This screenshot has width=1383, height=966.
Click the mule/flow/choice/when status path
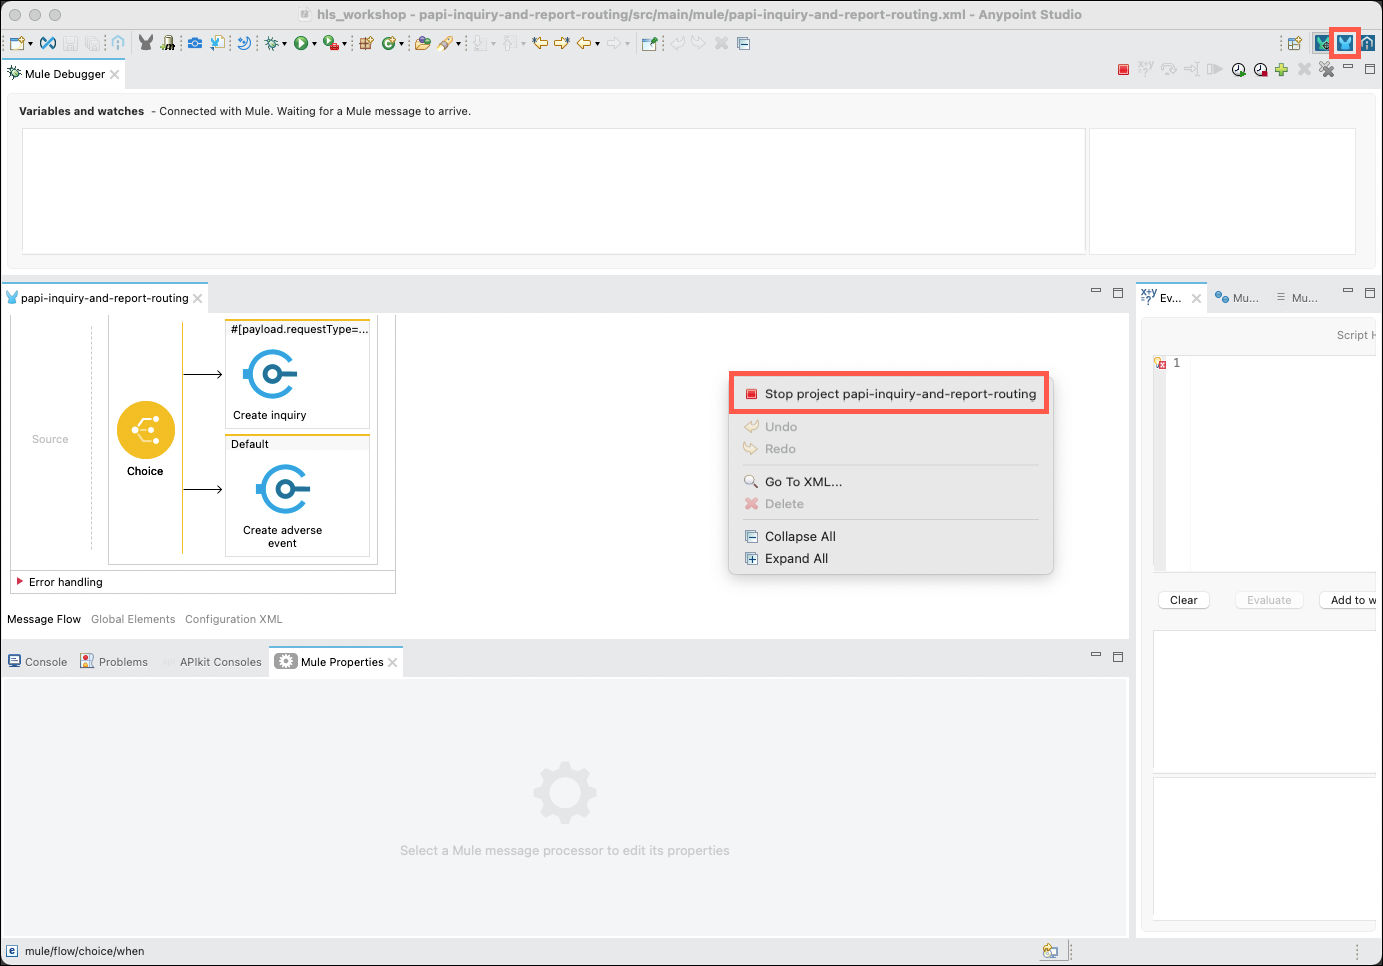coord(85,951)
